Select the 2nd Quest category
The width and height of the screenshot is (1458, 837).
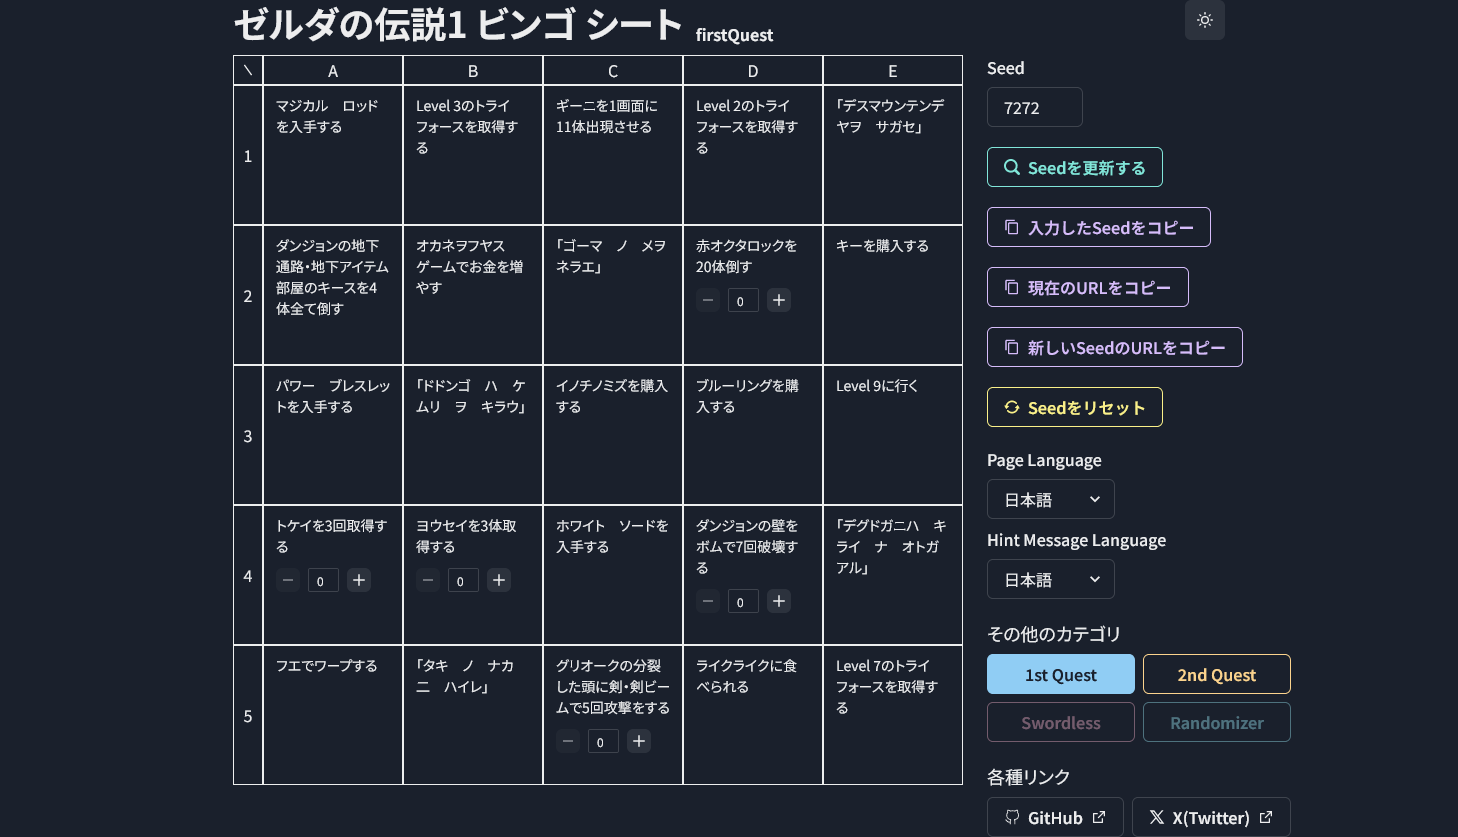point(1217,674)
